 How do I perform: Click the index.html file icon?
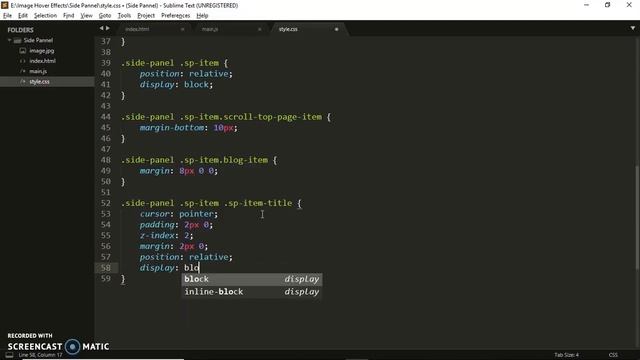[22, 61]
